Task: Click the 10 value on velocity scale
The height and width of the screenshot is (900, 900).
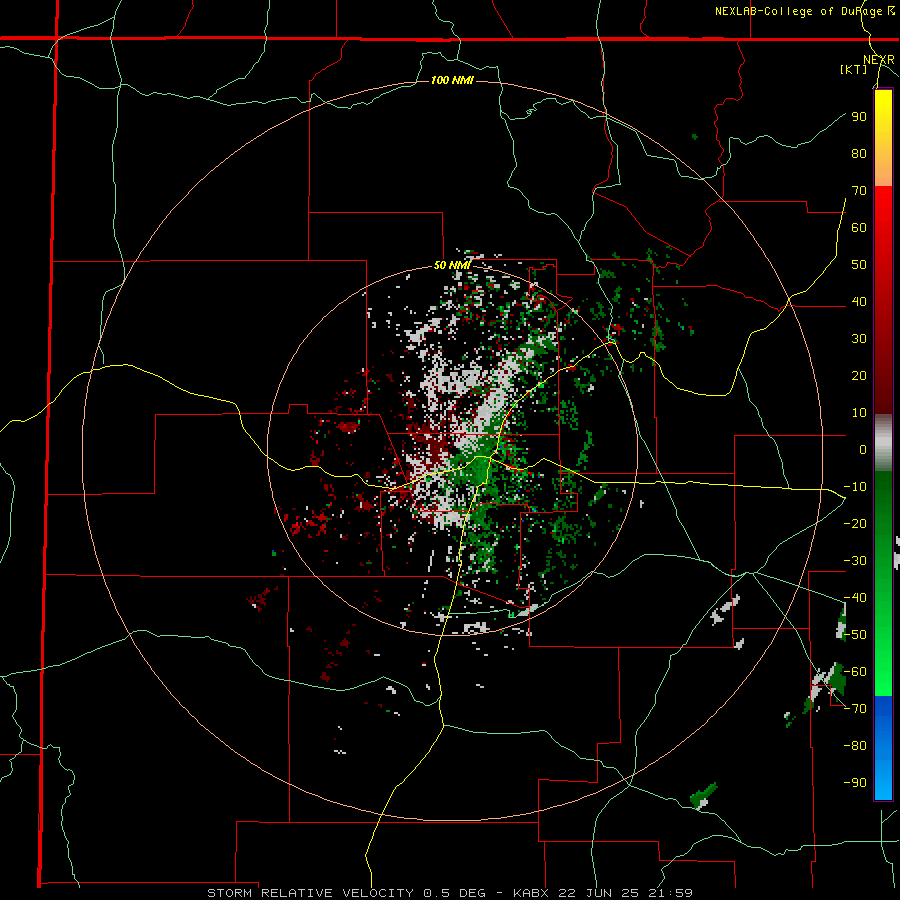Action: coord(859,413)
